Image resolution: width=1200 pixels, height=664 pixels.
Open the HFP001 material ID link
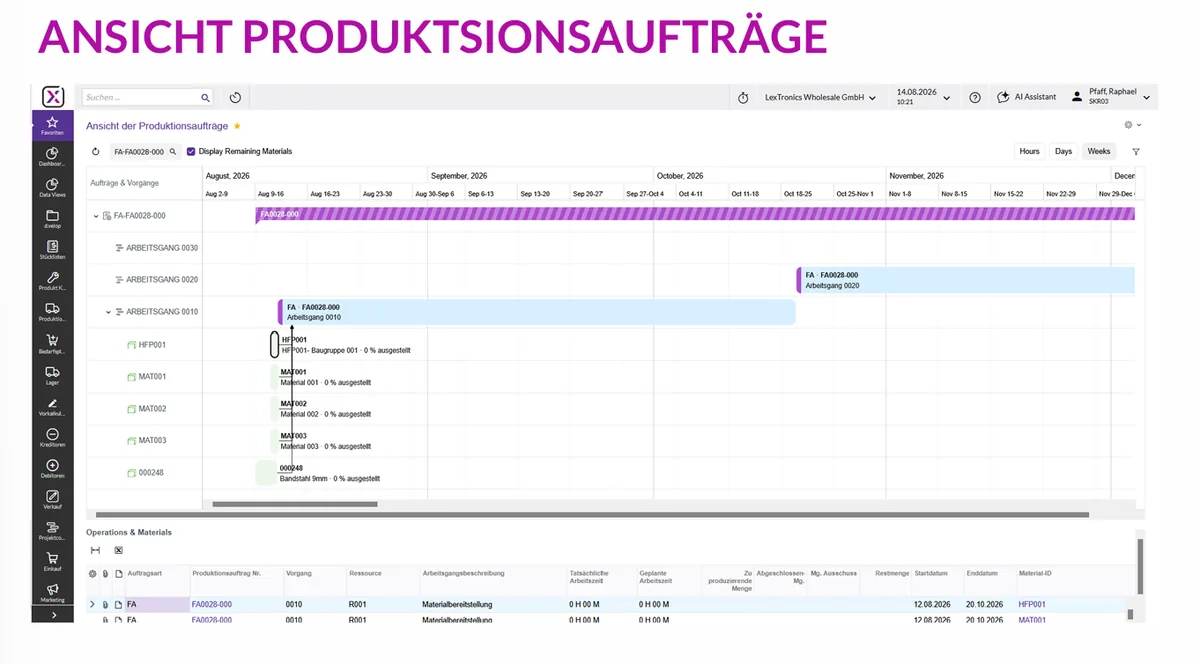tap(1032, 605)
